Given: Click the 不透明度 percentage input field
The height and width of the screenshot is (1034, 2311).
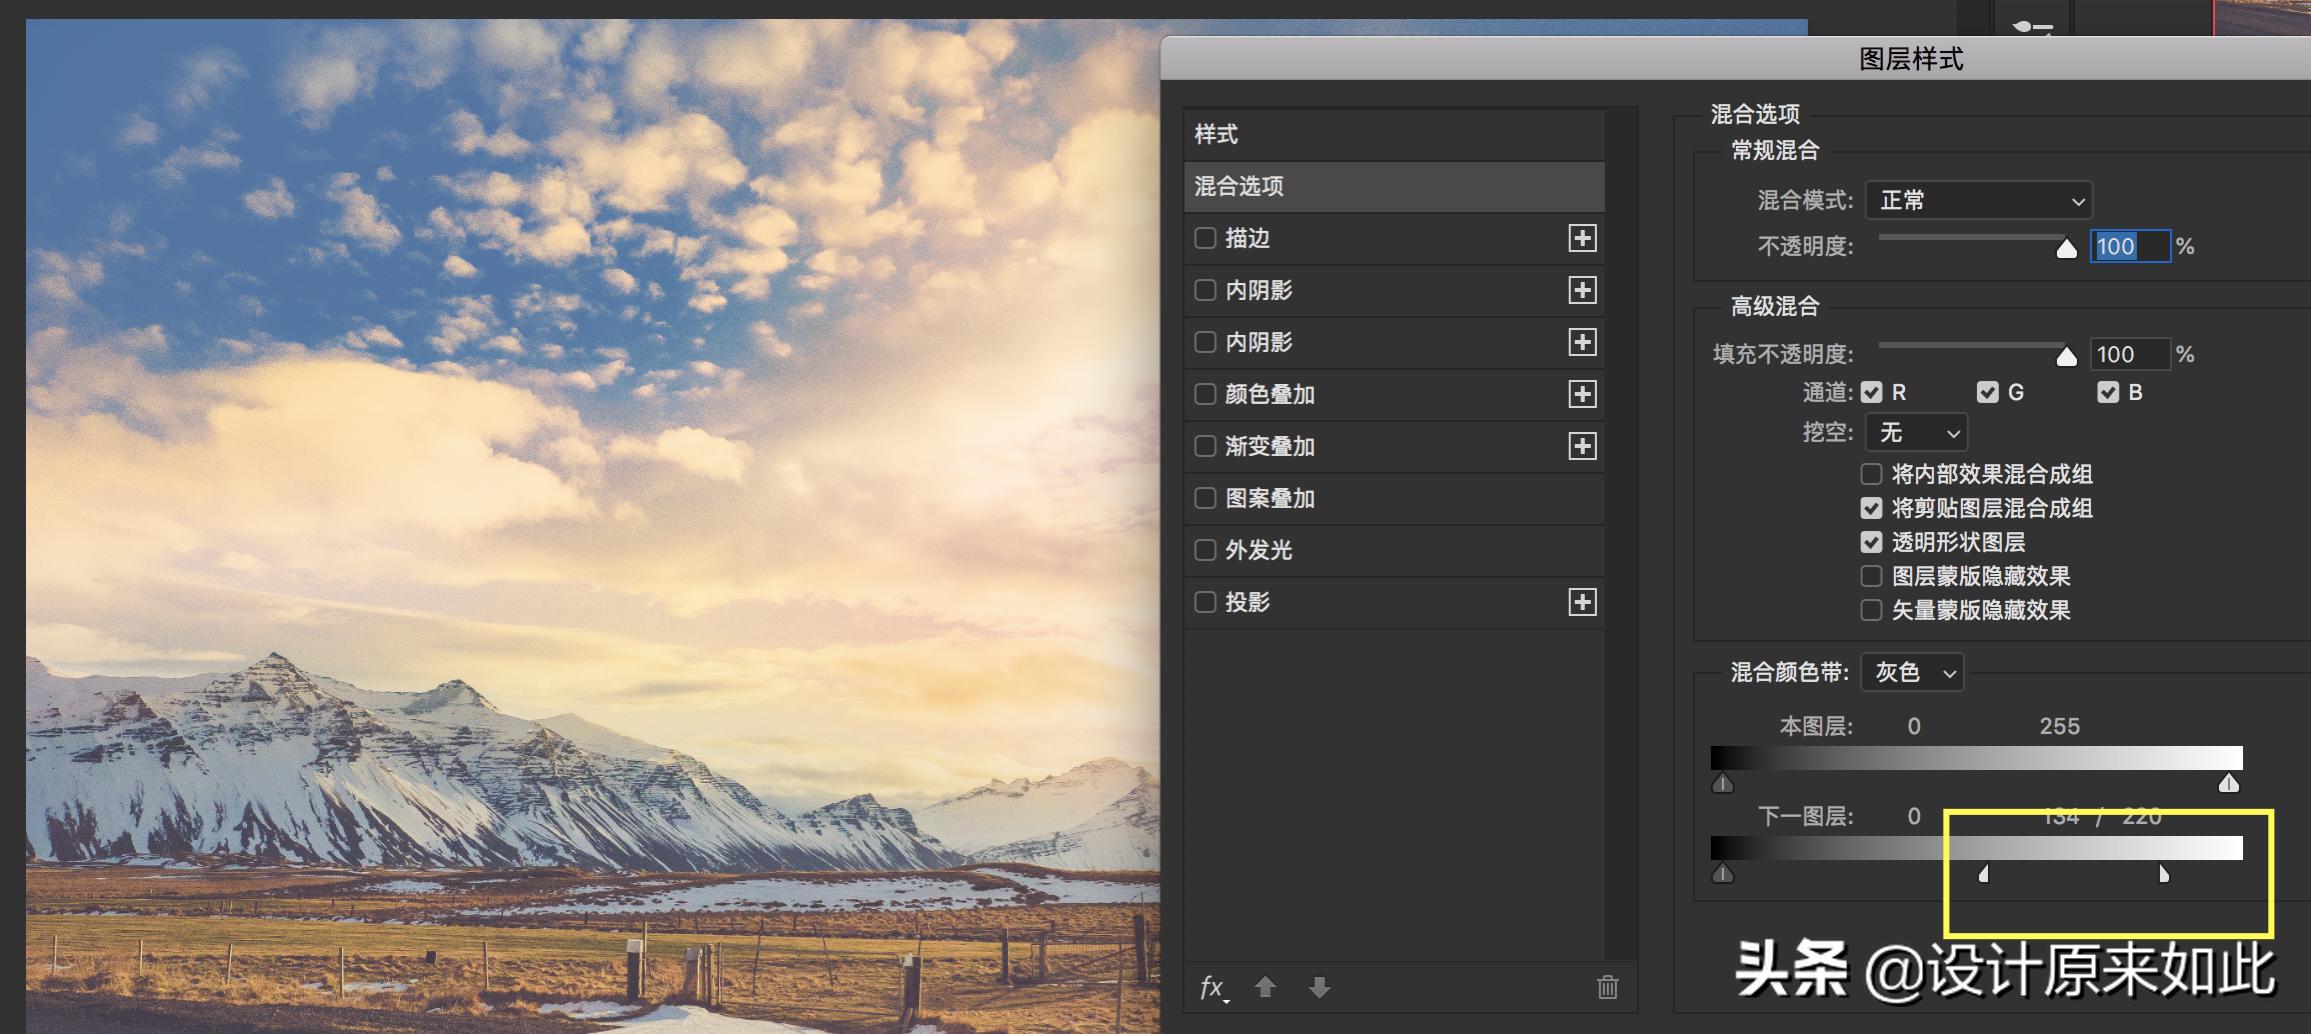Looking at the screenshot, I should tap(2130, 246).
